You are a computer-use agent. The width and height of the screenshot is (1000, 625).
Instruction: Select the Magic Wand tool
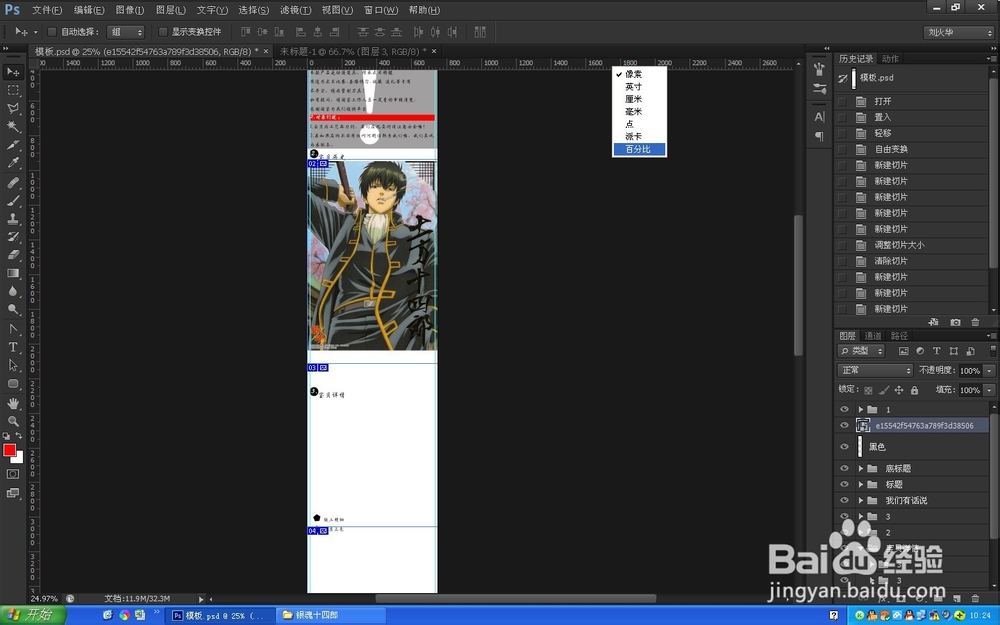pos(13,126)
